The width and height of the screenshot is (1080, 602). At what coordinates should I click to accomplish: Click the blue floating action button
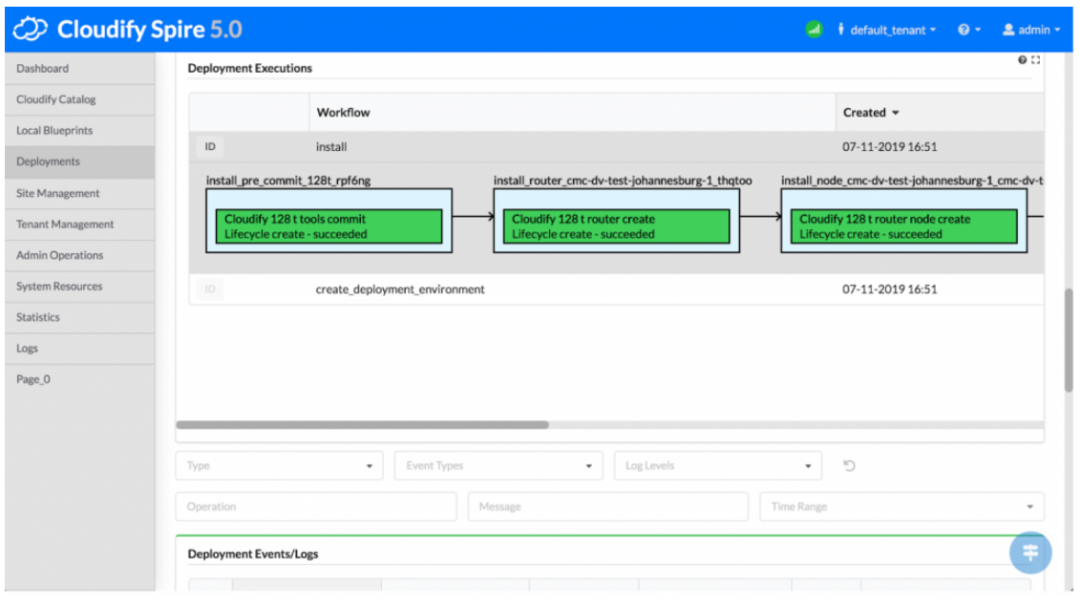pyautogui.click(x=1030, y=552)
